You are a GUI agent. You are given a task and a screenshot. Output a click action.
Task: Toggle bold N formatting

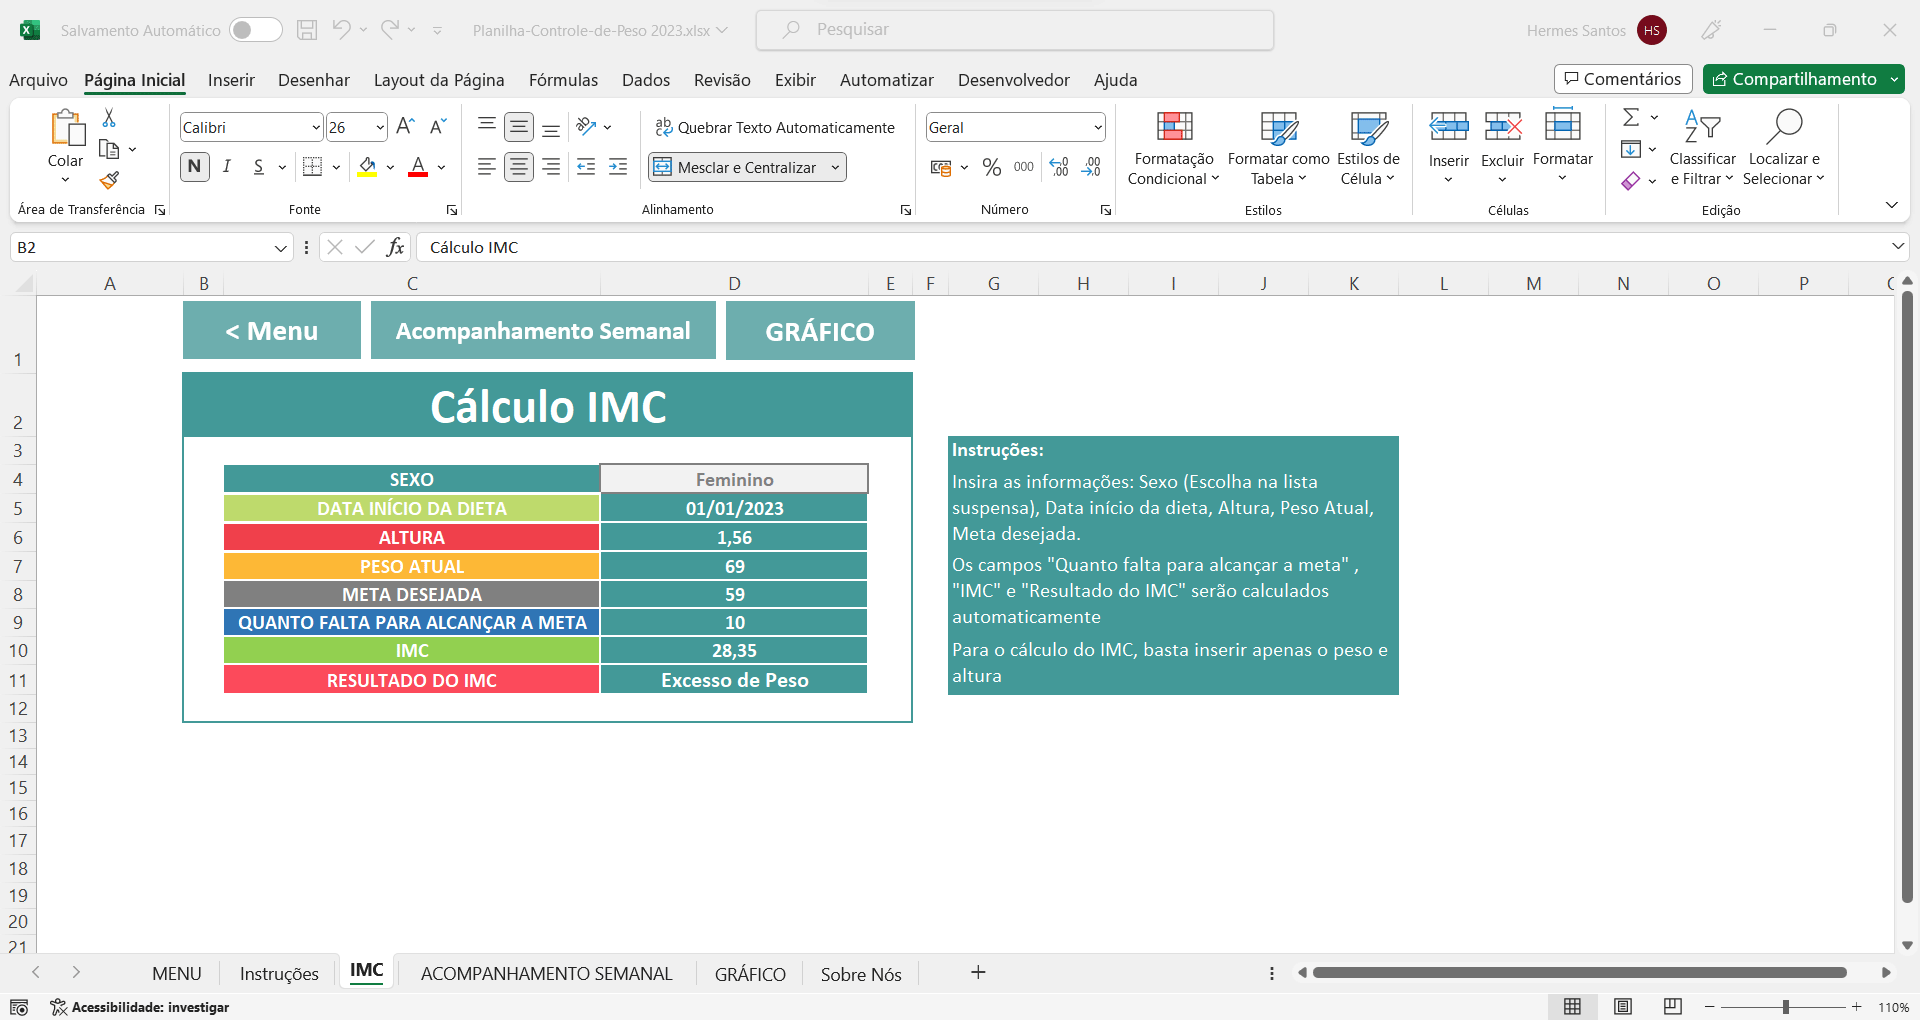click(x=195, y=167)
